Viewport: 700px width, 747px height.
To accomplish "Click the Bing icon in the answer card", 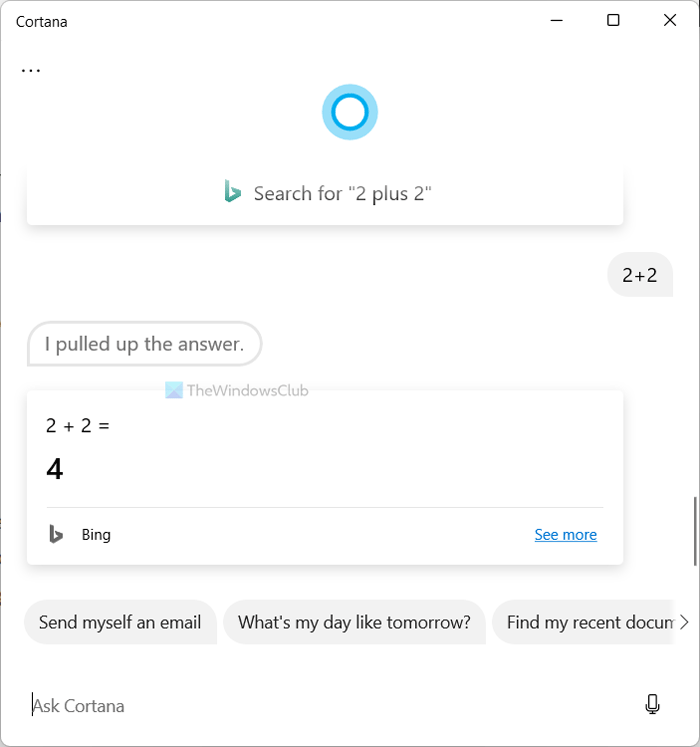I will click(57, 535).
